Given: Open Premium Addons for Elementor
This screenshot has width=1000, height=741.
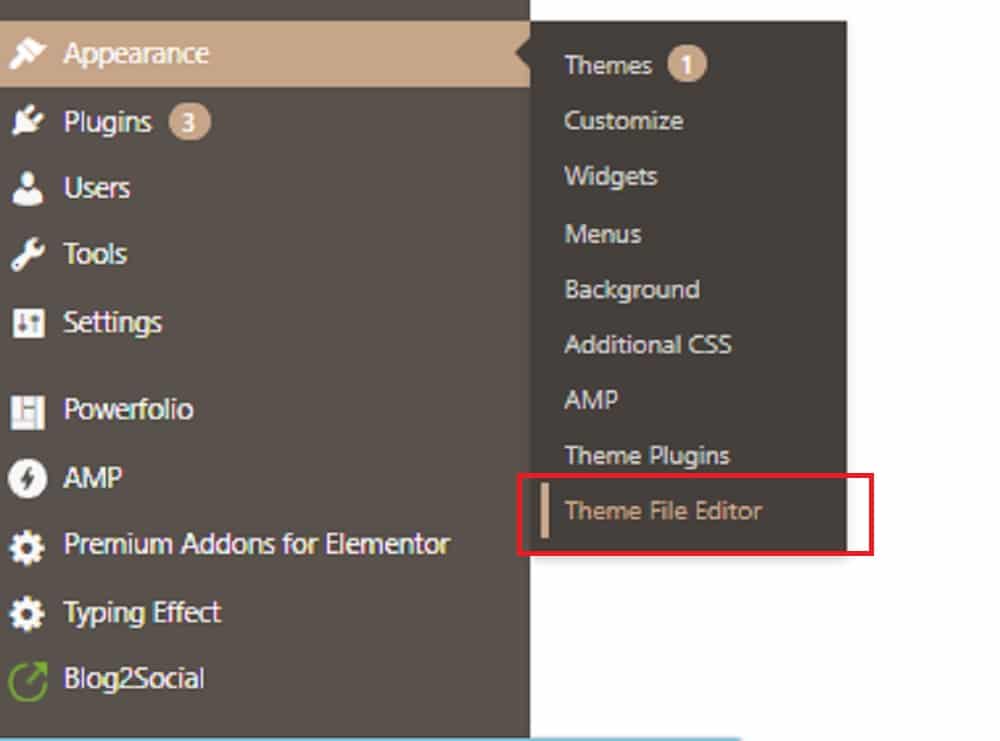Looking at the screenshot, I should pos(257,544).
